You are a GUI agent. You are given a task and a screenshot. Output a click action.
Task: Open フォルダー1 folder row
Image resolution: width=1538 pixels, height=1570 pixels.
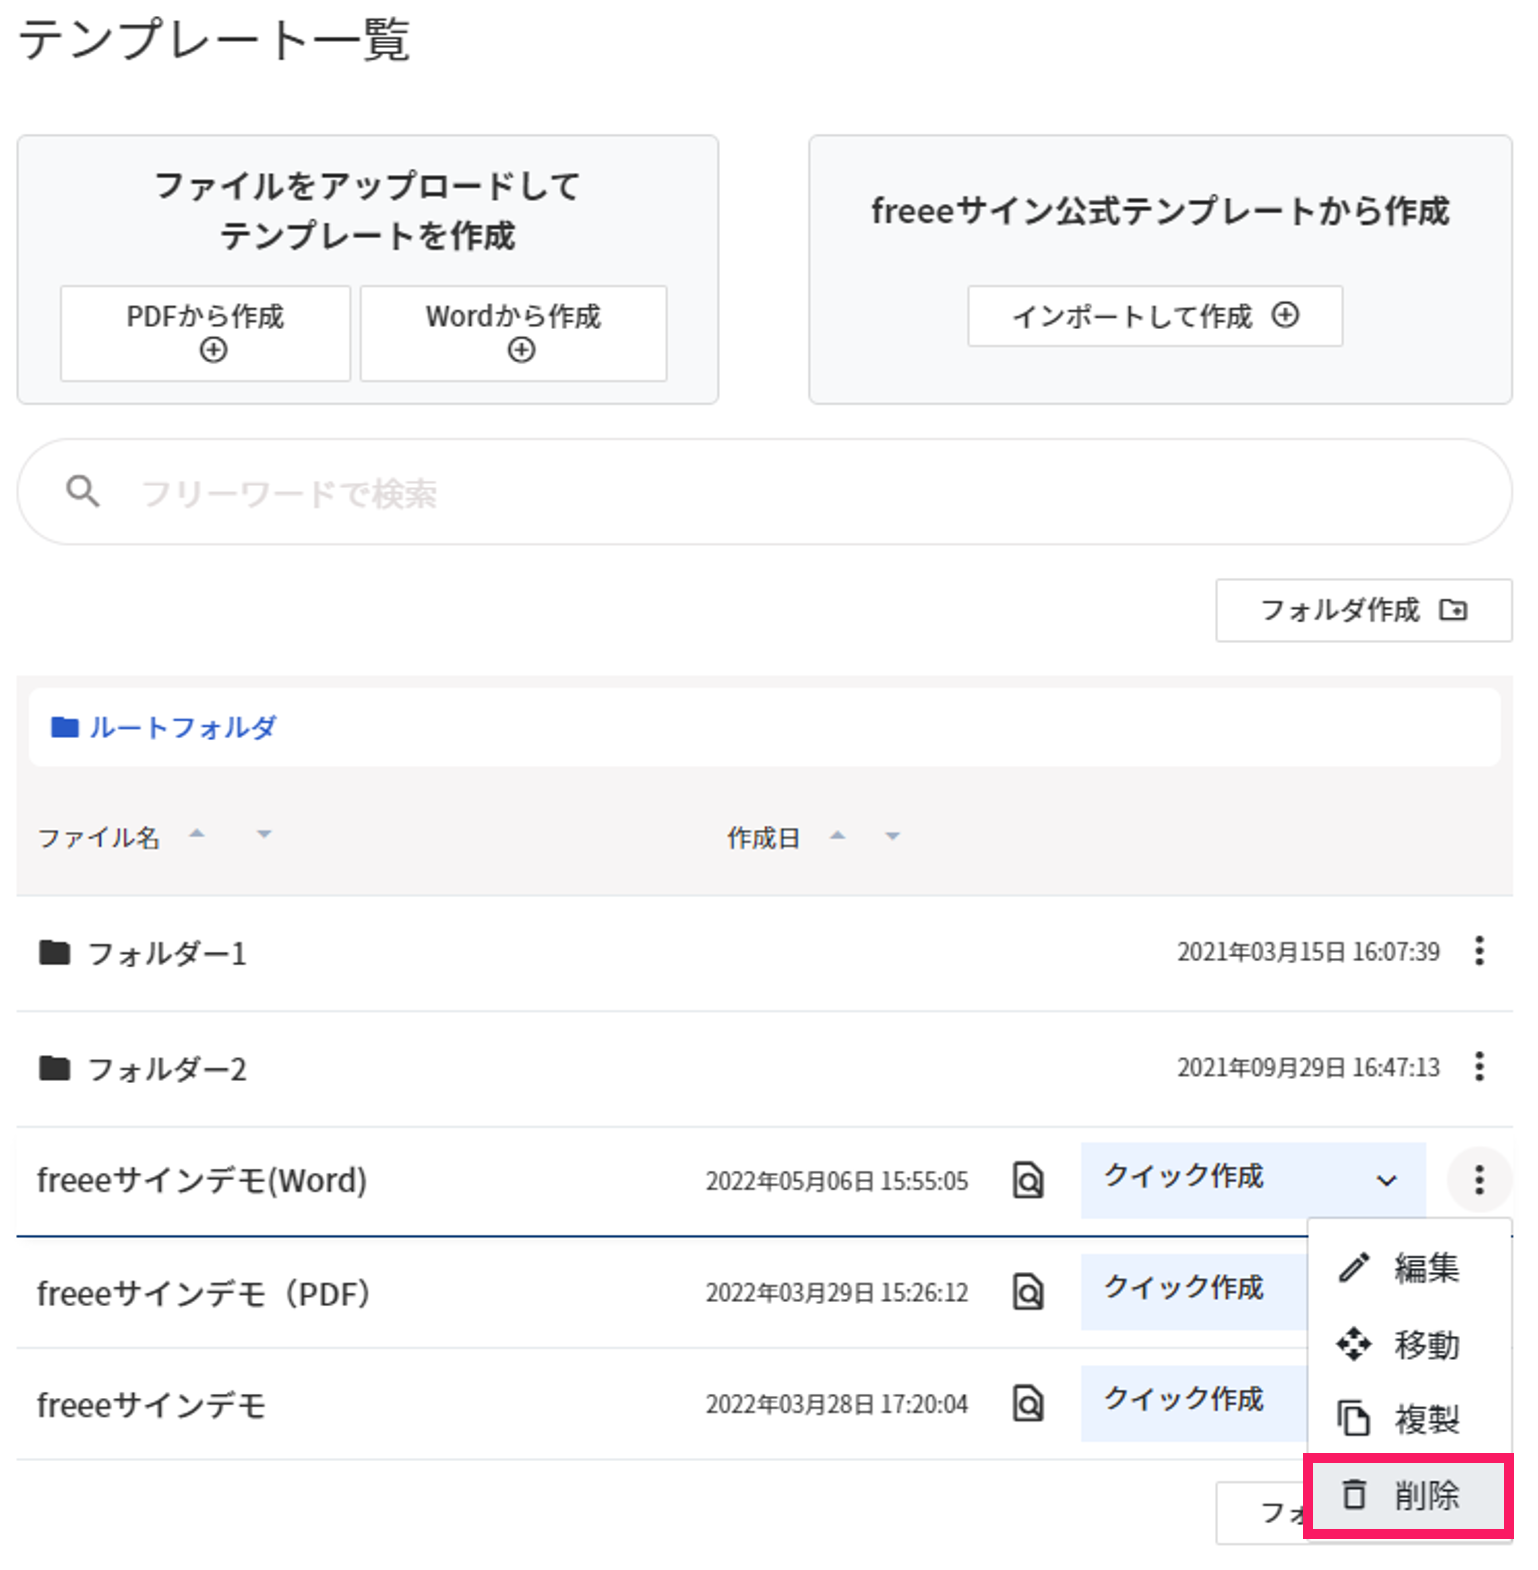764,953
